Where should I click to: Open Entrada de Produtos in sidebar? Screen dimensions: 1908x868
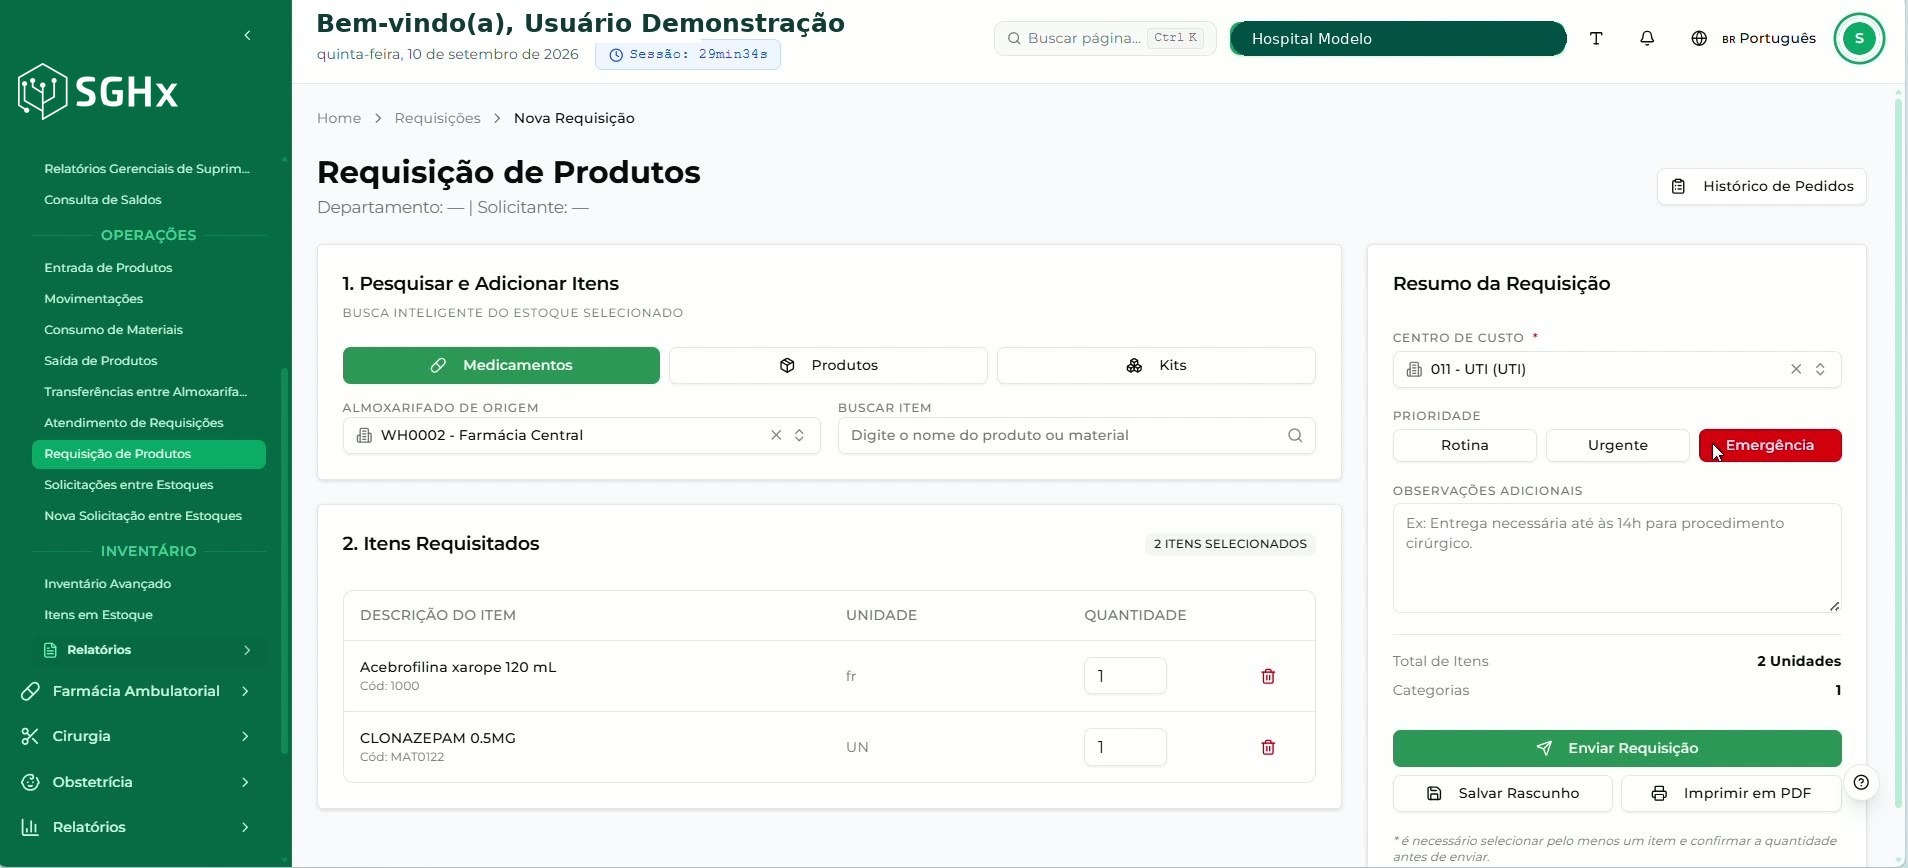pos(108,268)
